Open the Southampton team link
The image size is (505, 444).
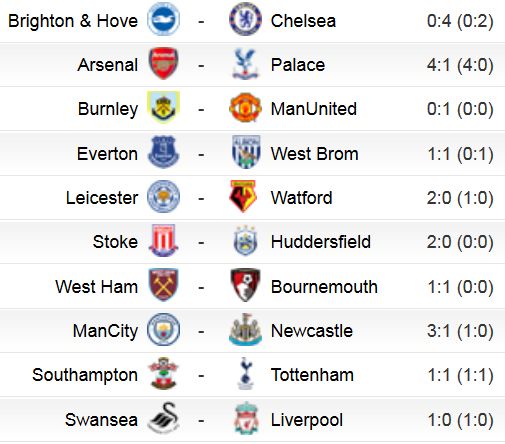coord(85,375)
